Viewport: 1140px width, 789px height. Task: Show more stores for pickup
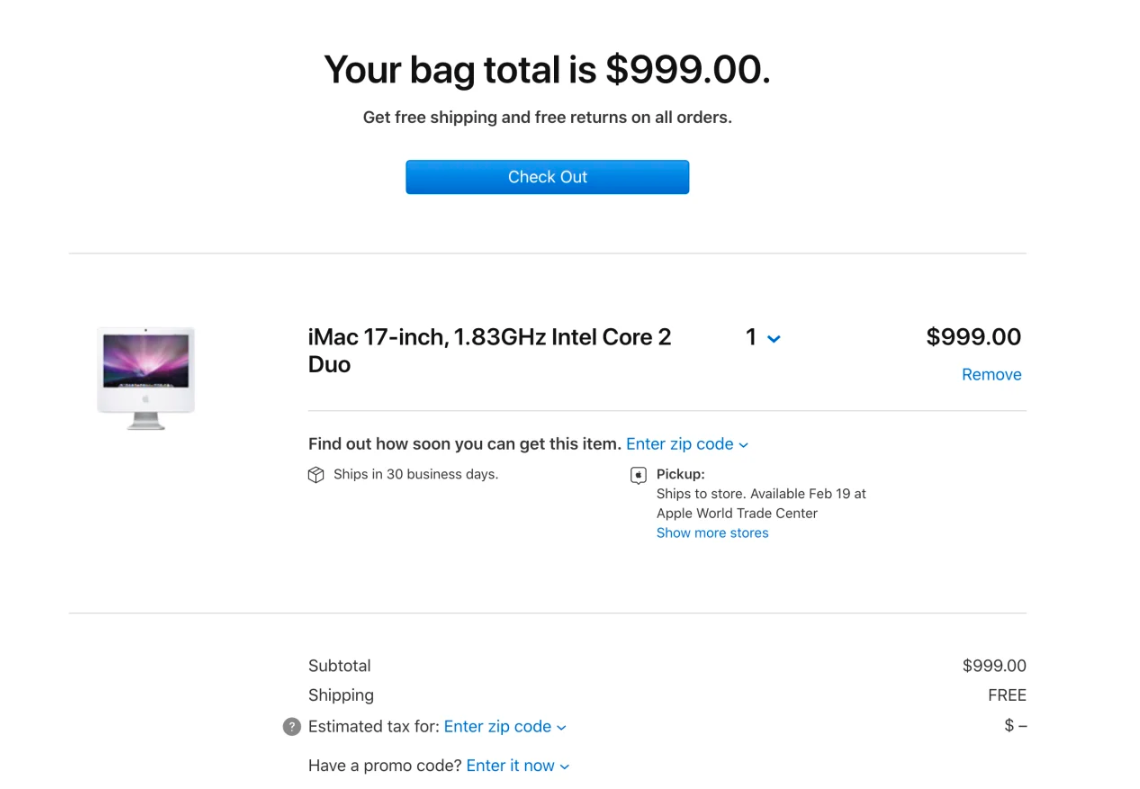click(712, 532)
